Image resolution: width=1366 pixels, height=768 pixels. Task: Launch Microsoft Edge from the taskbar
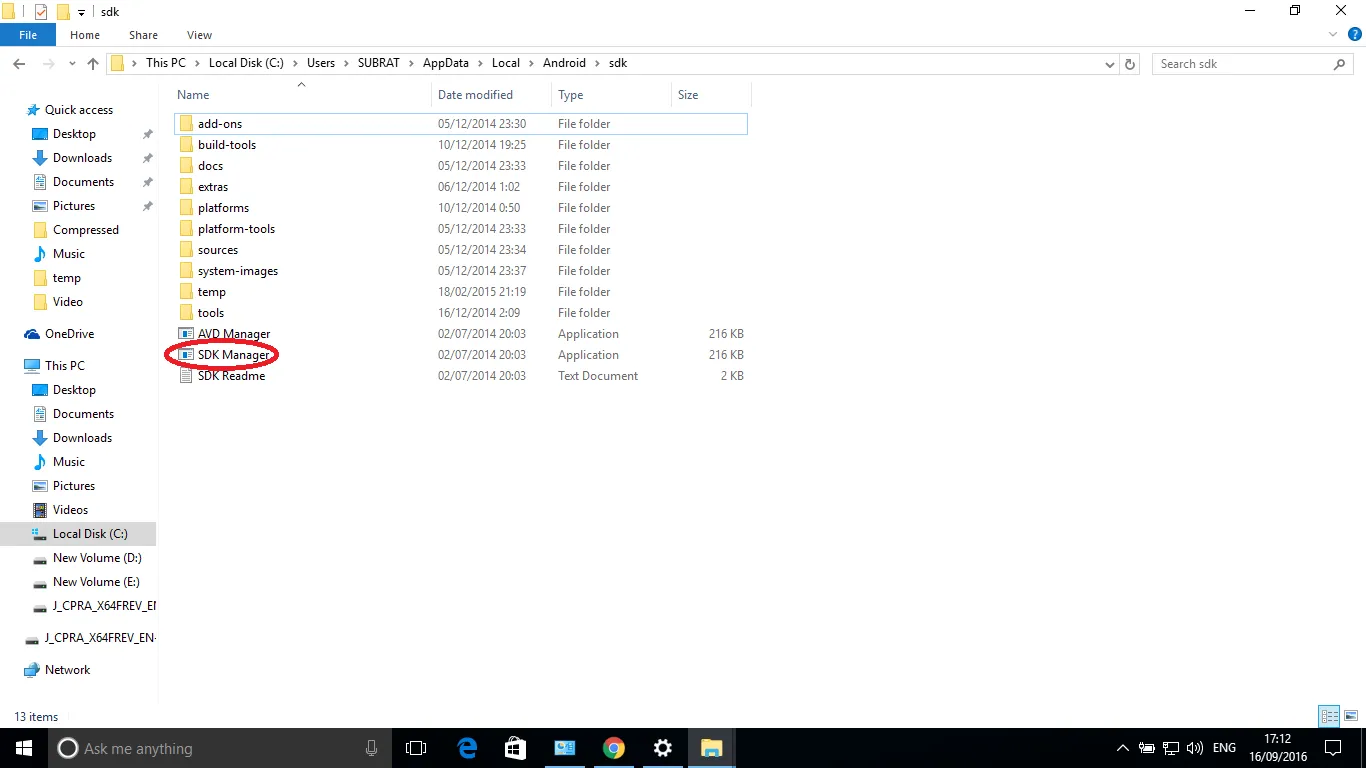(466, 748)
